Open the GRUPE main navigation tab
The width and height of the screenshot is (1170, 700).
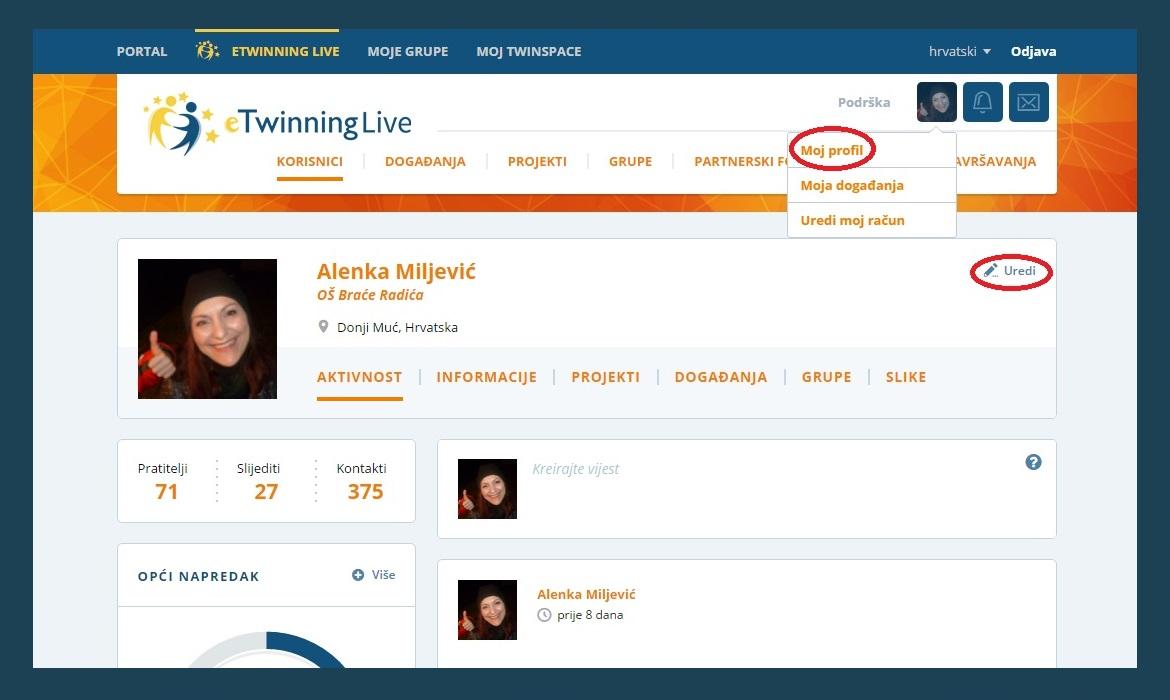coord(631,161)
